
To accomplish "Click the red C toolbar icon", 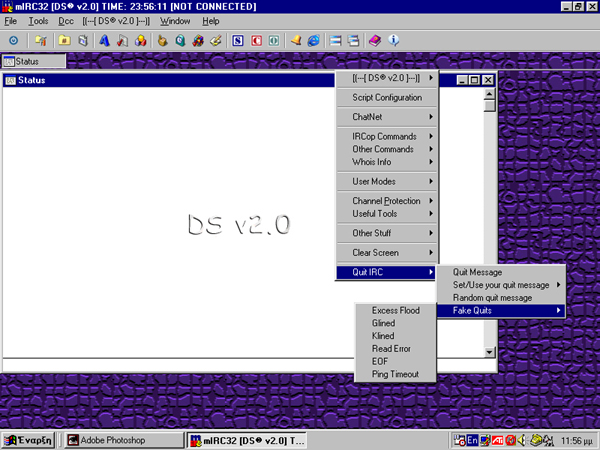I will 256,40.
